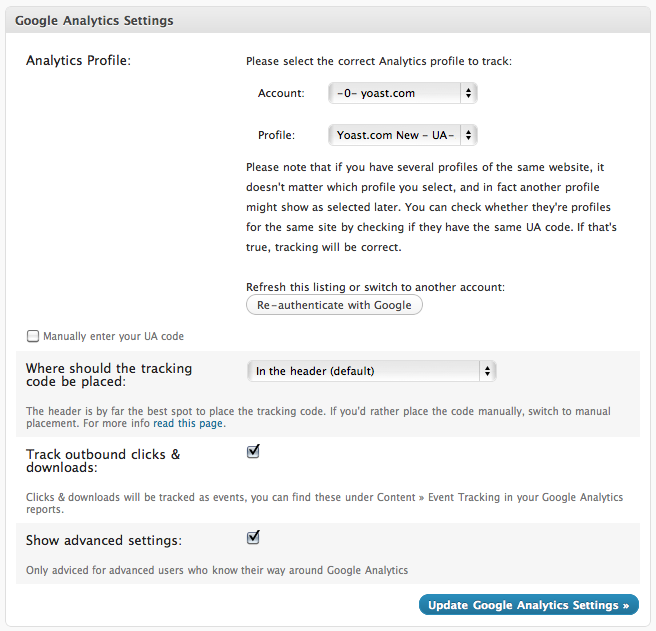This screenshot has width=656, height=631.
Task: Click the 'Profile:' field label
Action: click(x=277, y=135)
